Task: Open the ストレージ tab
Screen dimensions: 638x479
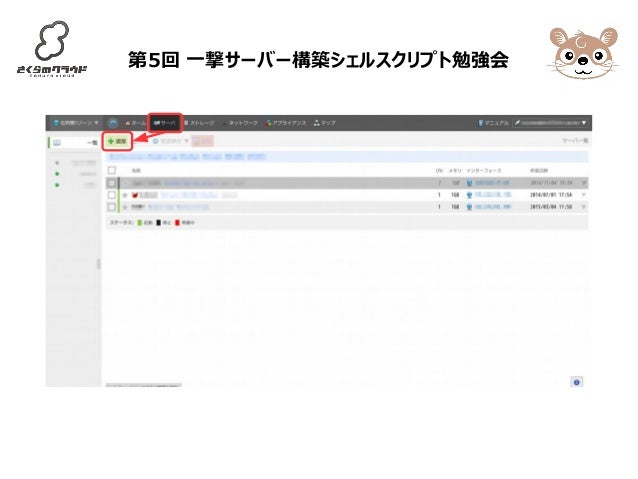Action: 199,123
